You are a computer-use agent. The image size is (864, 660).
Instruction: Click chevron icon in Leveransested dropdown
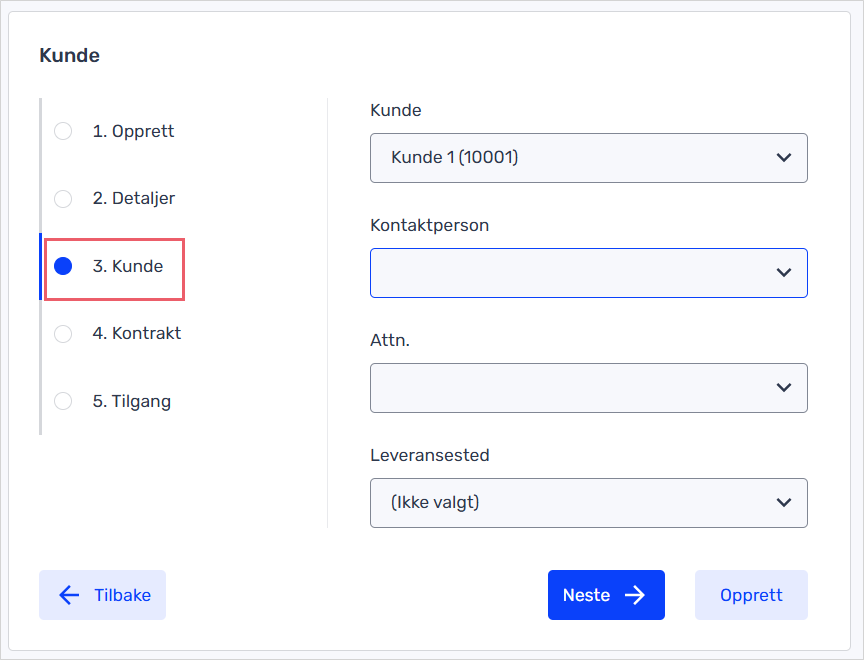tap(784, 502)
